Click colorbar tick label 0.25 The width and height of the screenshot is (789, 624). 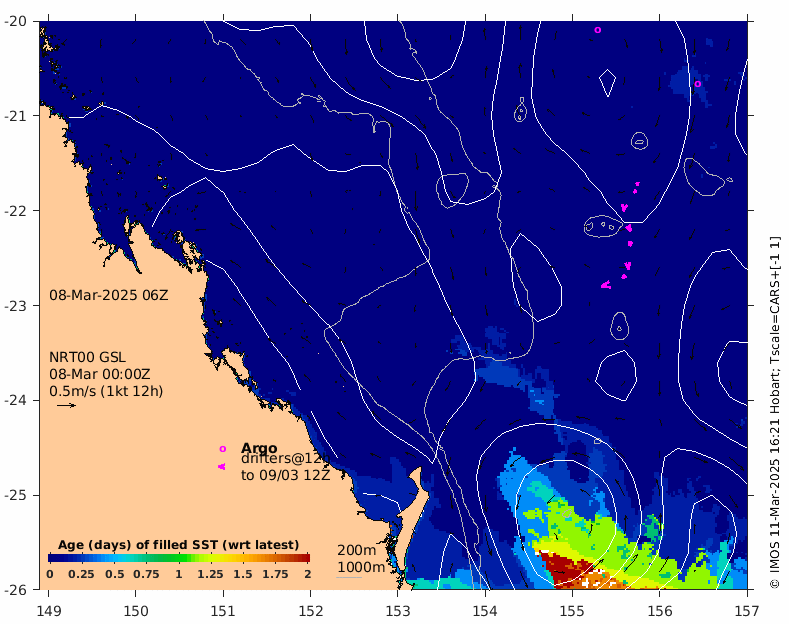pyautogui.click(x=81, y=574)
